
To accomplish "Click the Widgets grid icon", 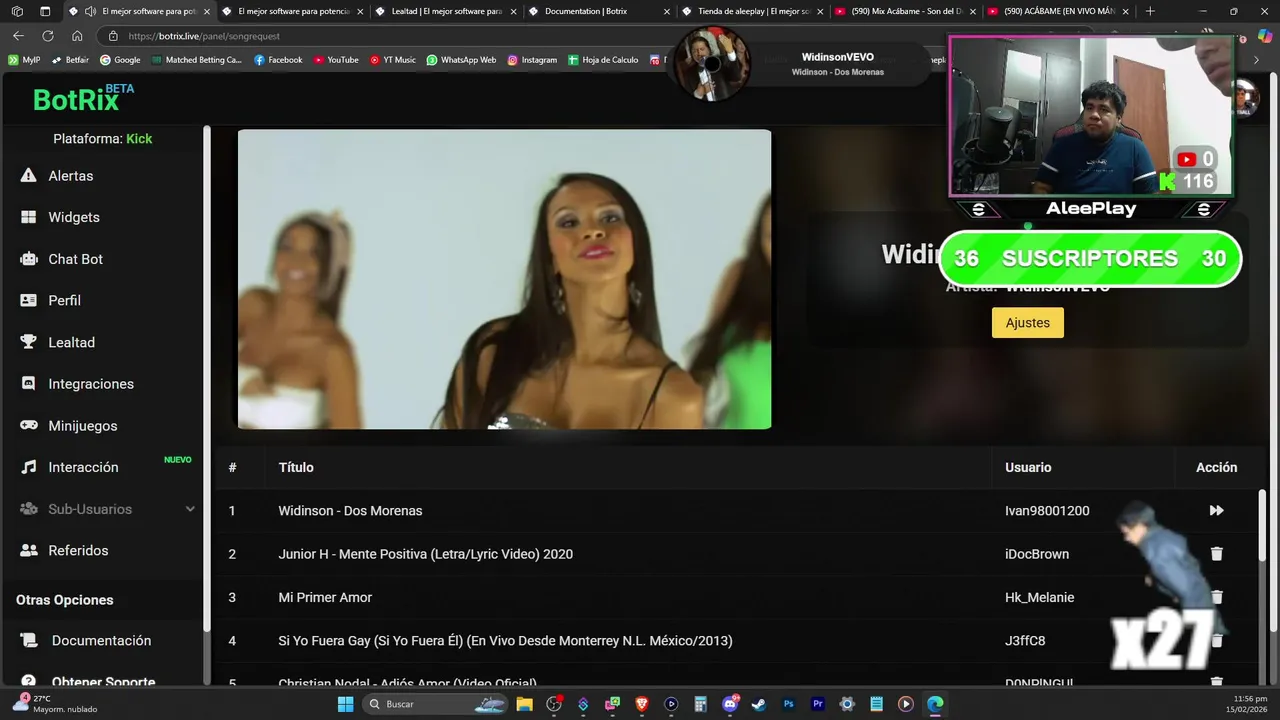I will pos(29,217).
